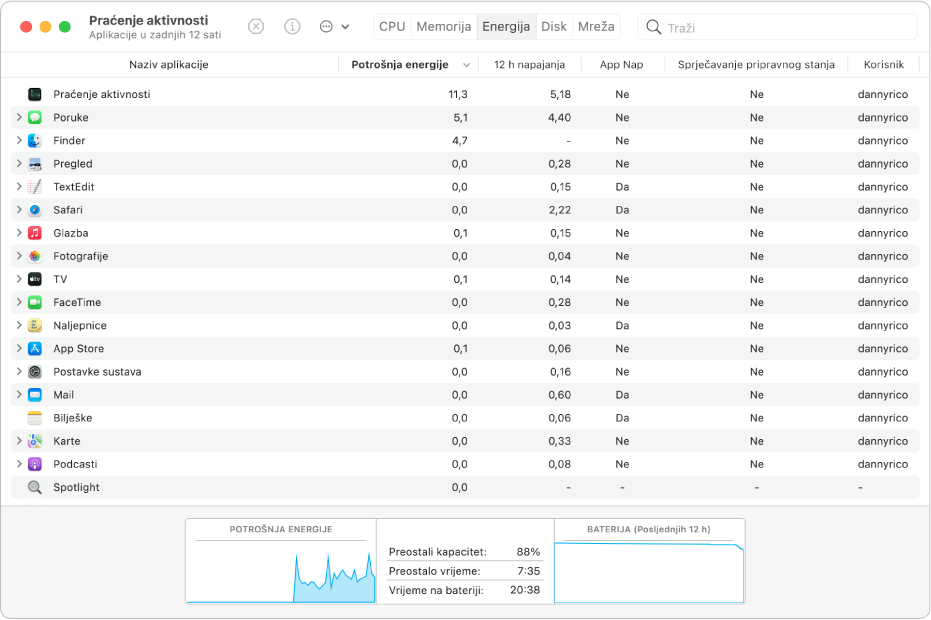Switch to the Memorija tab

tap(444, 27)
